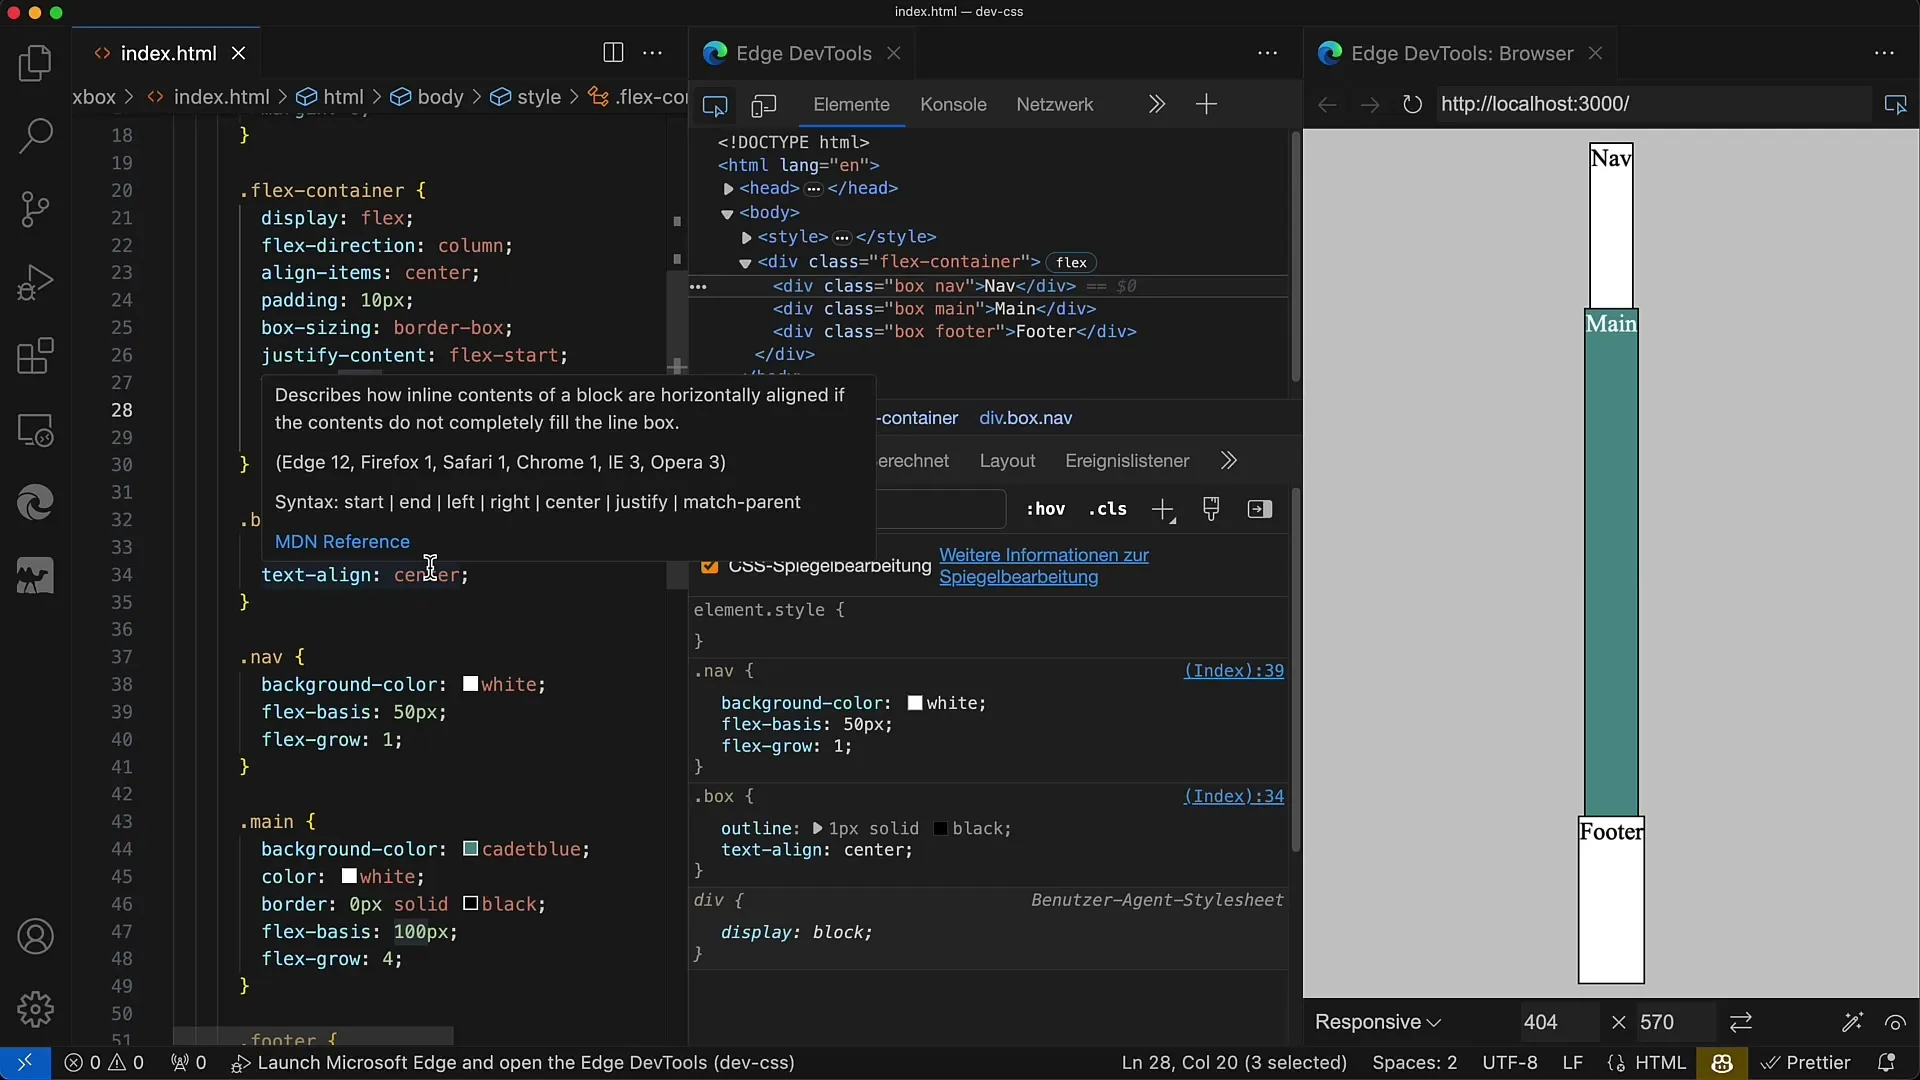Switch to the Konsole tab

point(953,105)
